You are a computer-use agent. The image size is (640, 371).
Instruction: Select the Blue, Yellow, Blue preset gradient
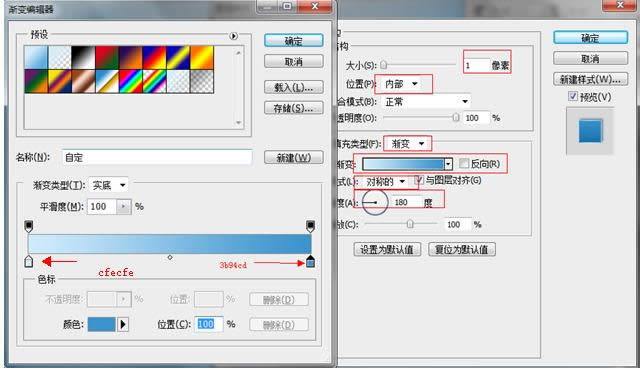(178, 58)
